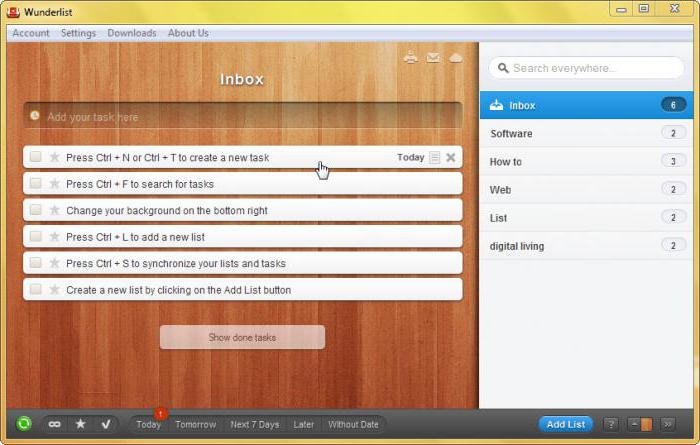700x445 pixels.
Task: Filter tasks Without Date
Action: tap(353, 424)
